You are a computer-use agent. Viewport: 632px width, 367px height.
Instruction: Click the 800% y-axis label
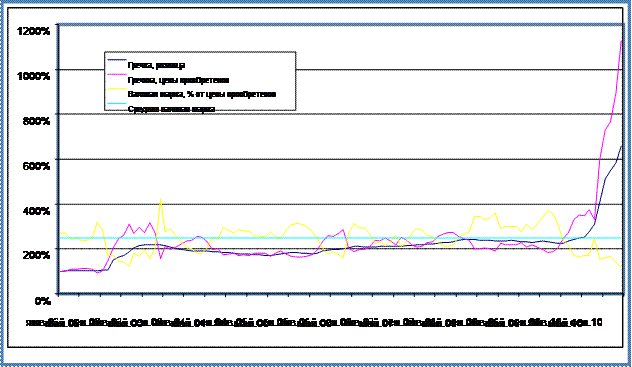pyautogui.click(x=36, y=120)
